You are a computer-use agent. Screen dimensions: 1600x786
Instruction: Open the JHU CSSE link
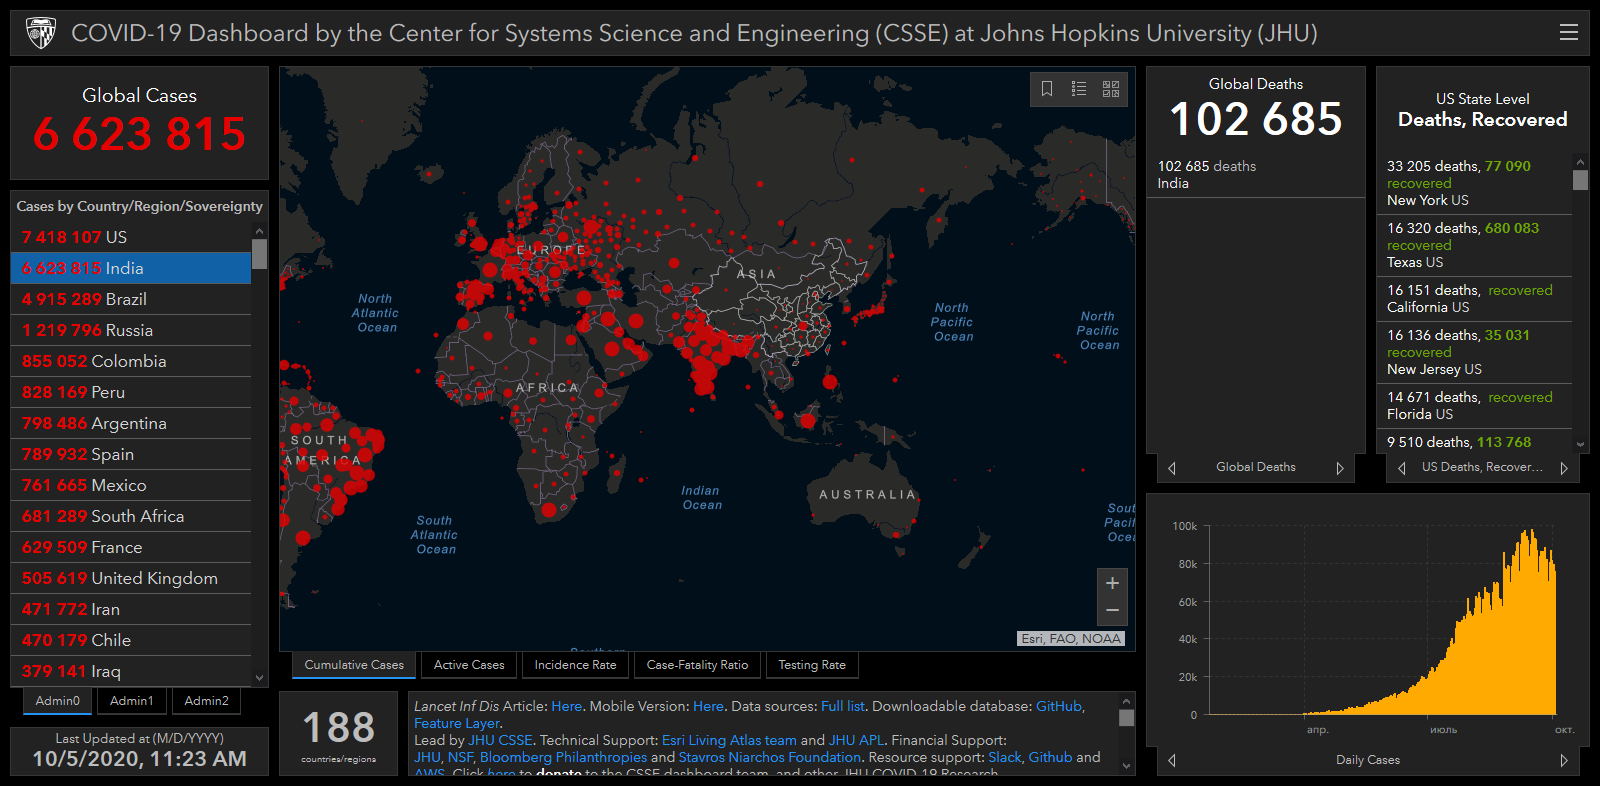pyautogui.click(x=501, y=740)
